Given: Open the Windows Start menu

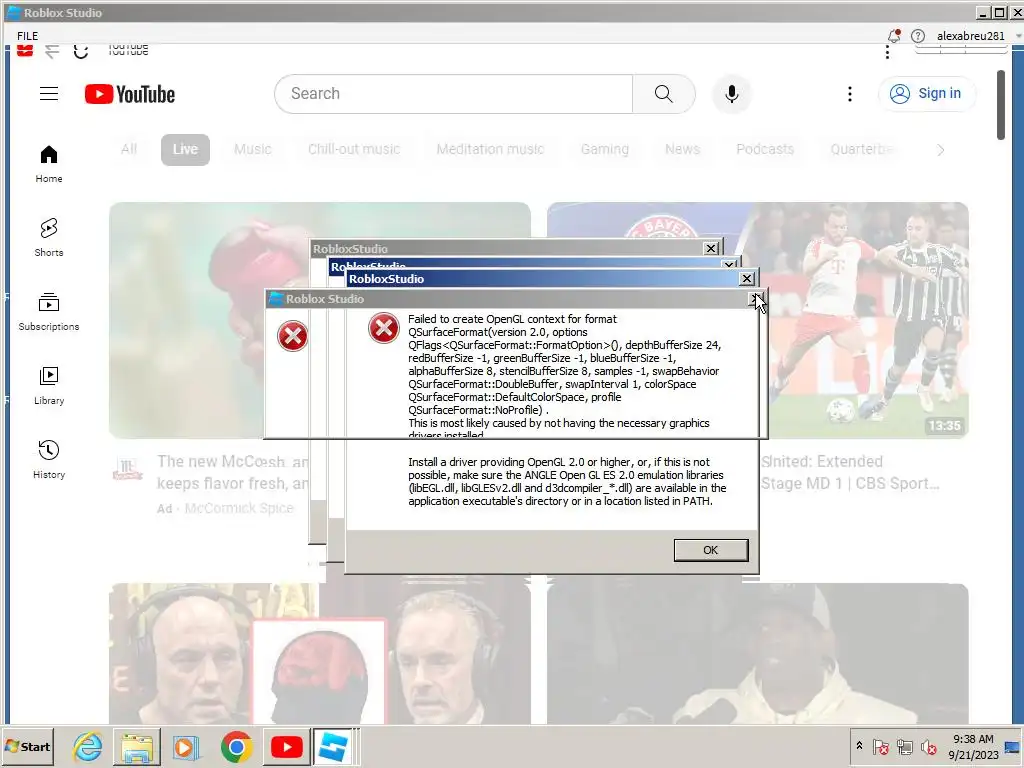Looking at the screenshot, I should pyautogui.click(x=27, y=746).
